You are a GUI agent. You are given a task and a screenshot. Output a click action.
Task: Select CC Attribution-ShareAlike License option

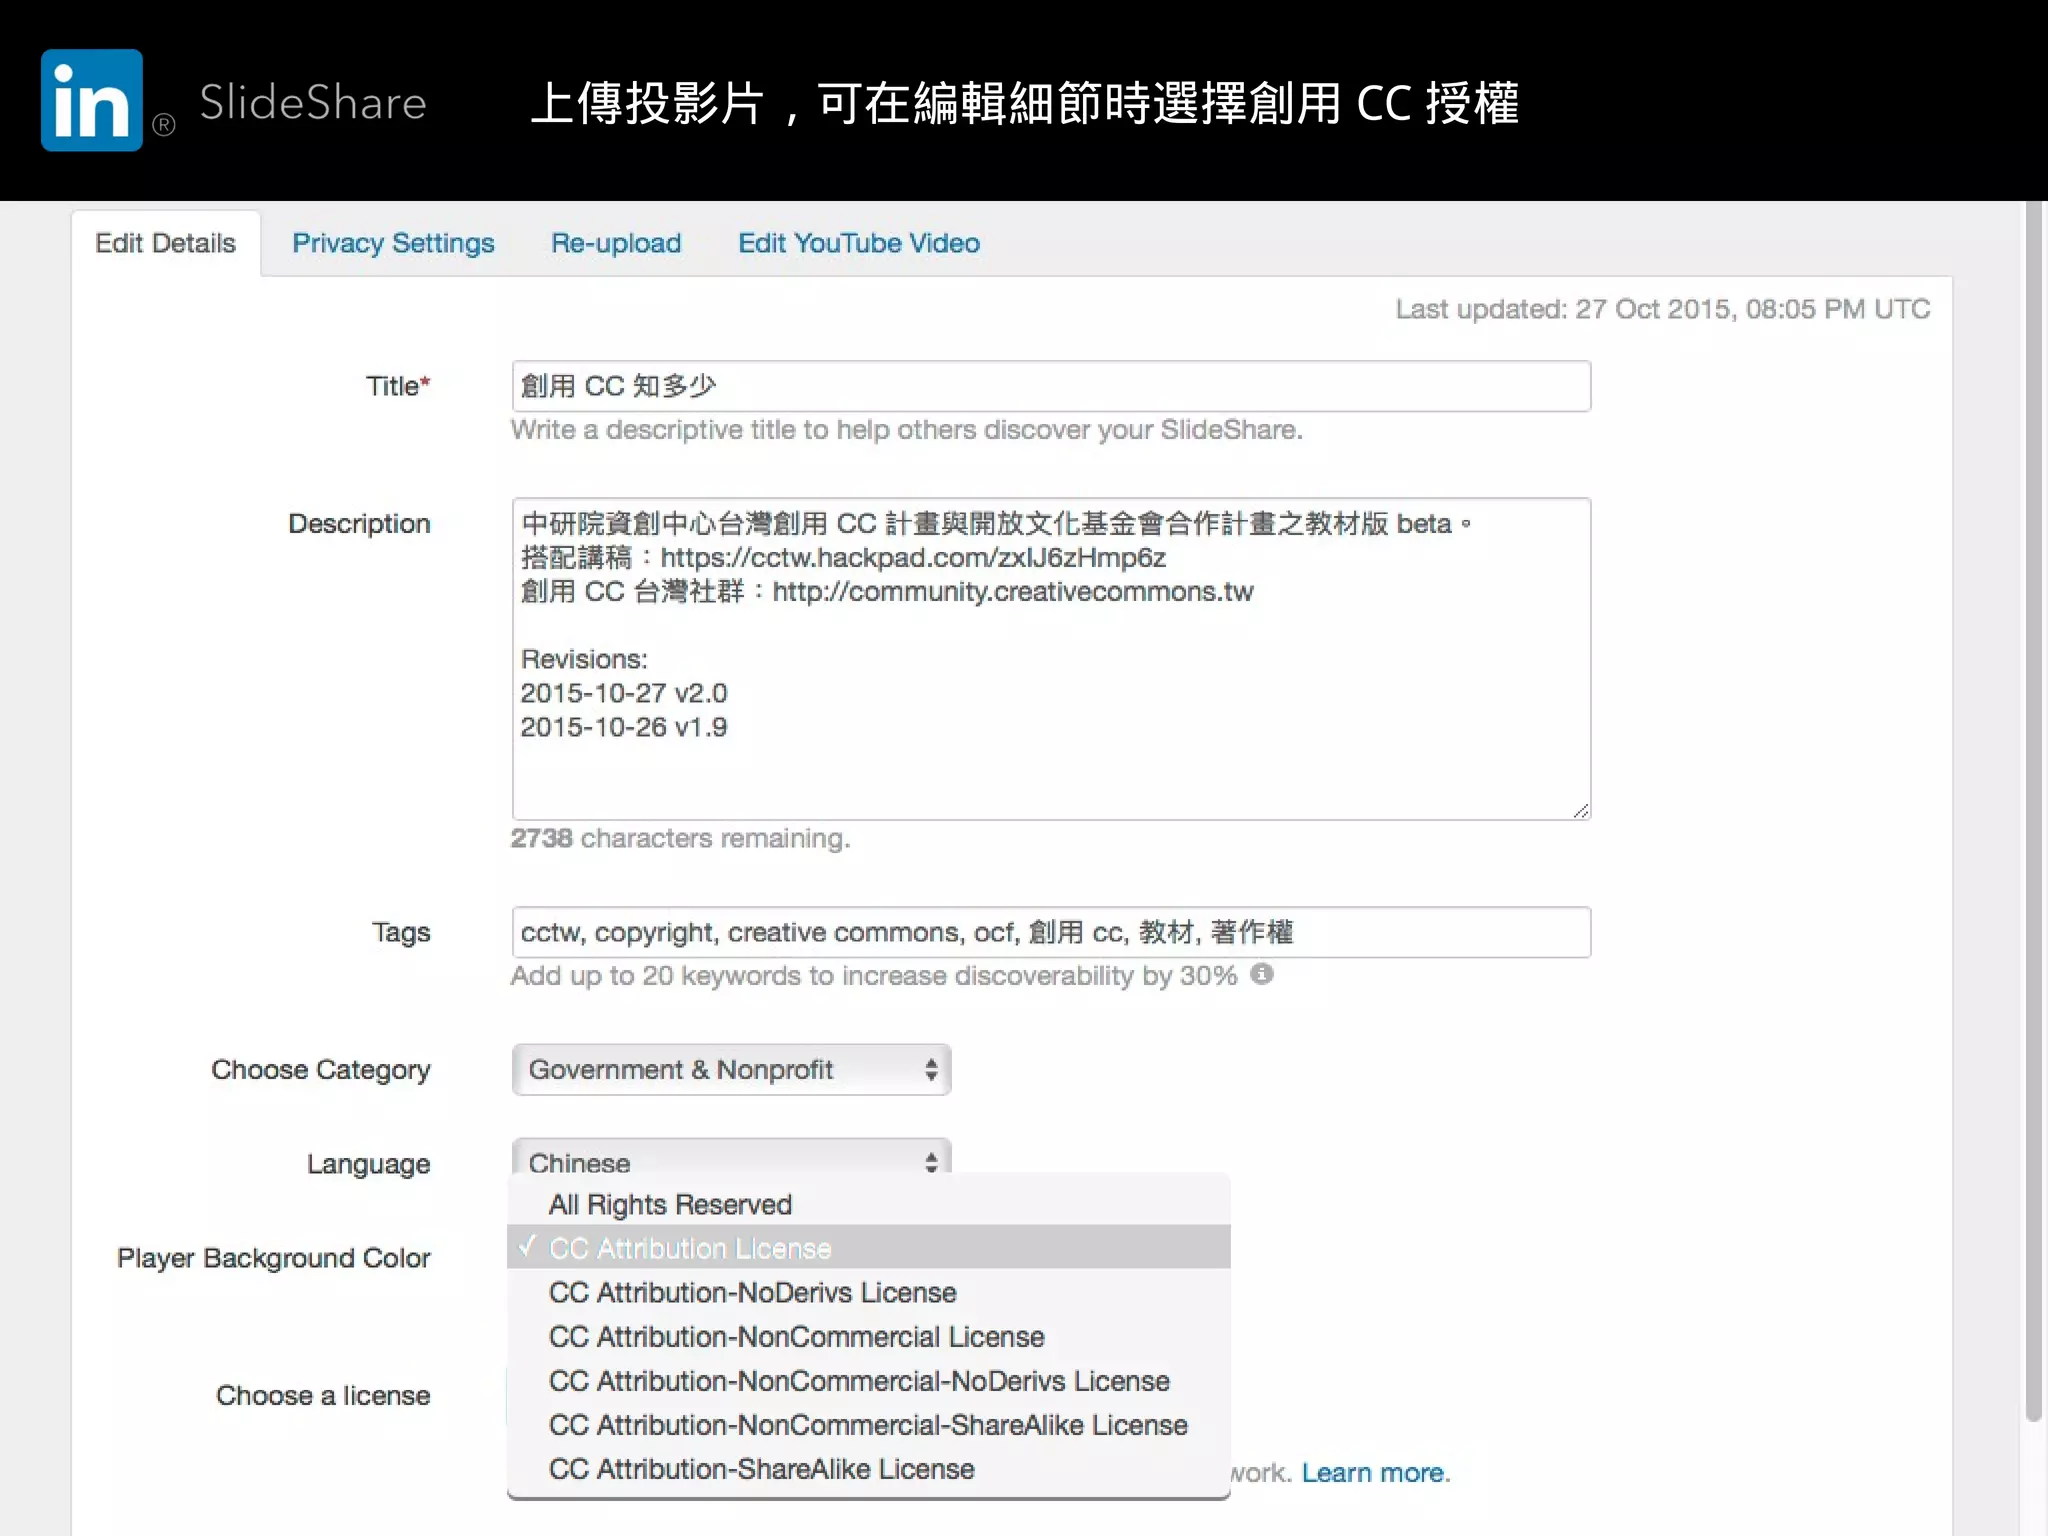pos(869,1469)
